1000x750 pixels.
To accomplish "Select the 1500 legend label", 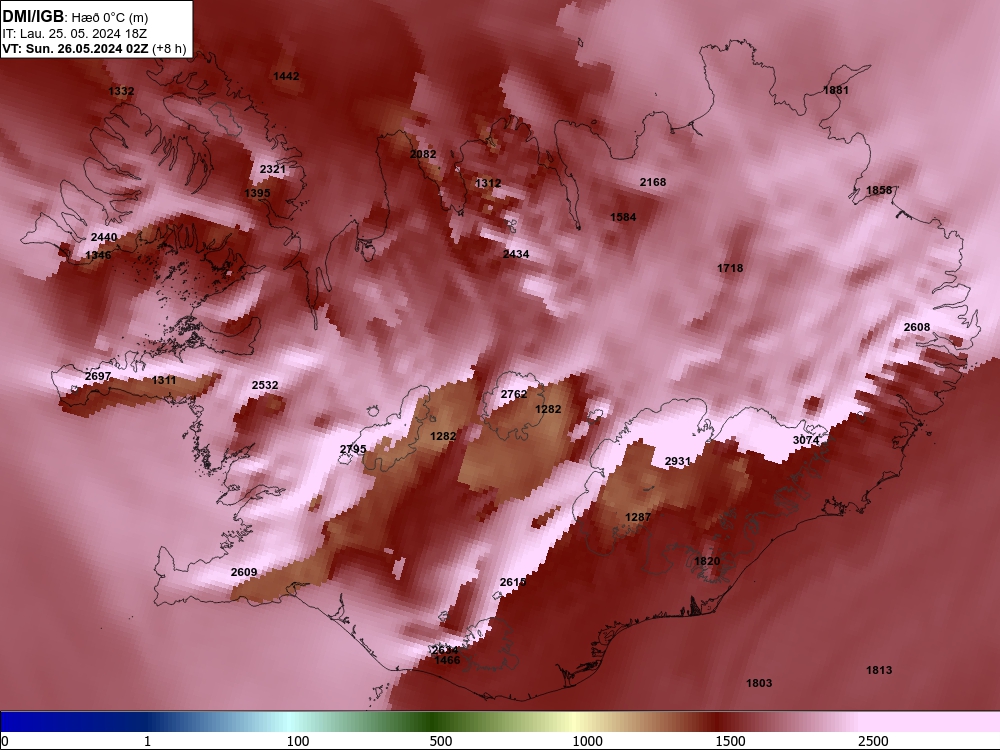I will pyautogui.click(x=730, y=741).
